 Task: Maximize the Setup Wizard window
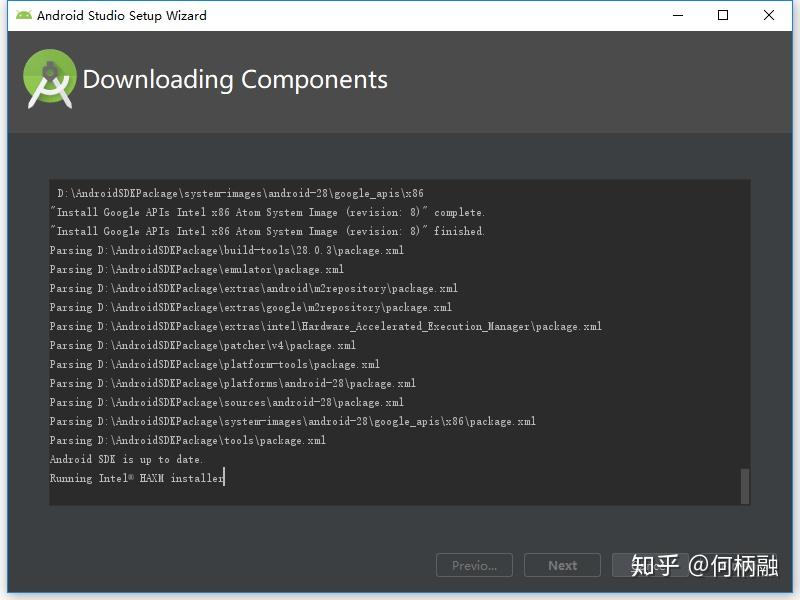click(x=723, y=15)
